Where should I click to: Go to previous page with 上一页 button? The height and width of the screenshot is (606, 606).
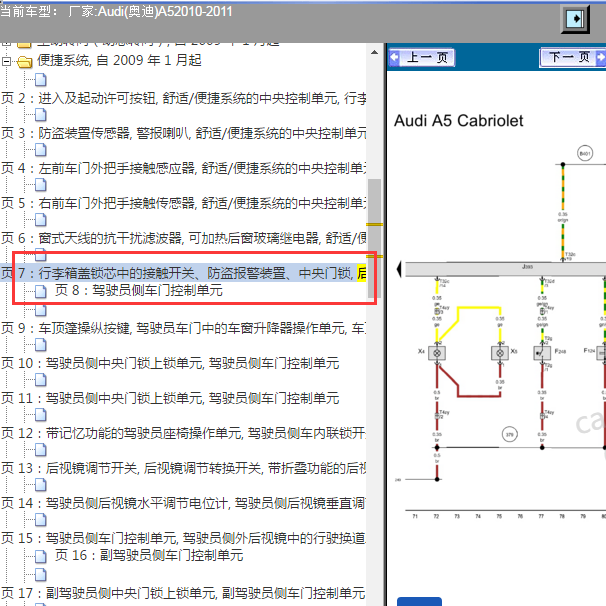[422, 58]
